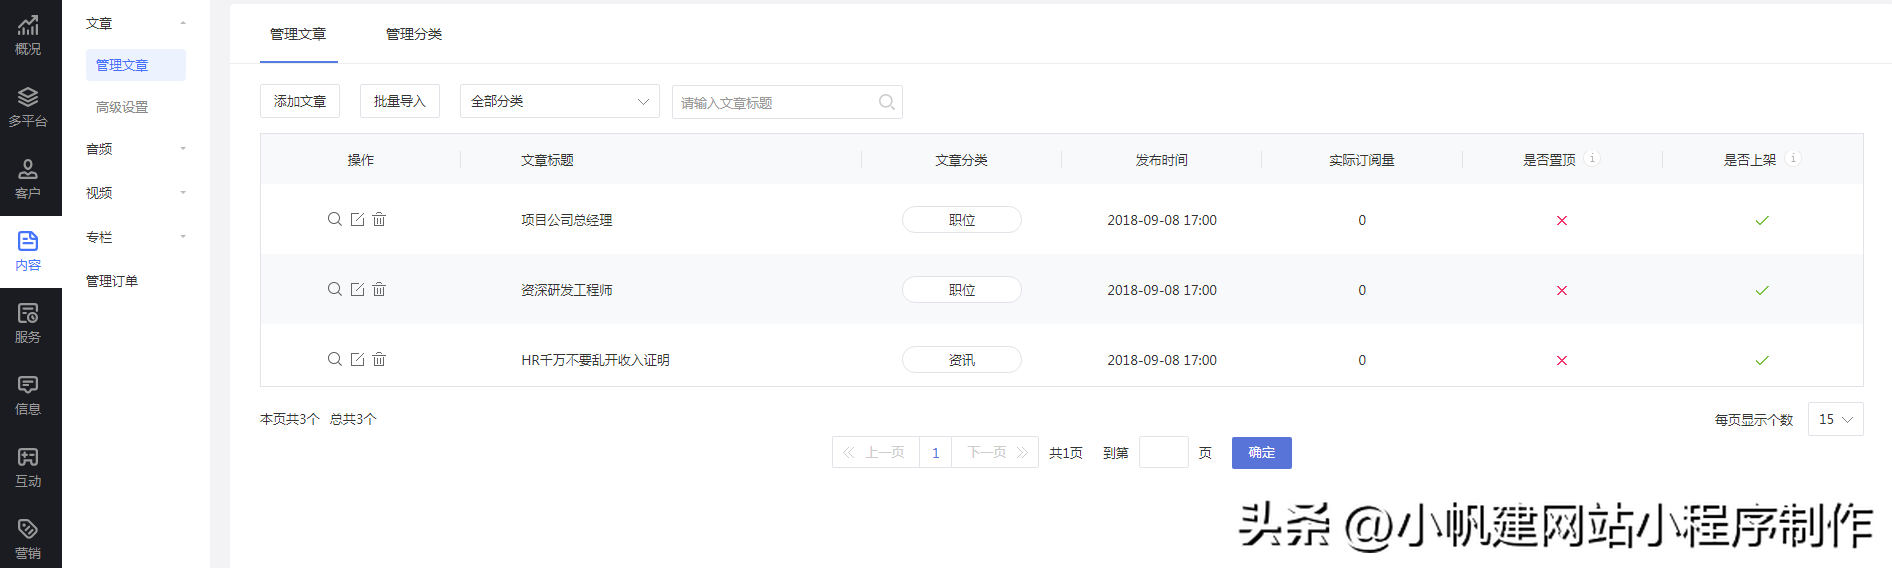The image size is (1892, 568).
Task: Expand the 音频 menu section
Action: click(x=136, y=149)
